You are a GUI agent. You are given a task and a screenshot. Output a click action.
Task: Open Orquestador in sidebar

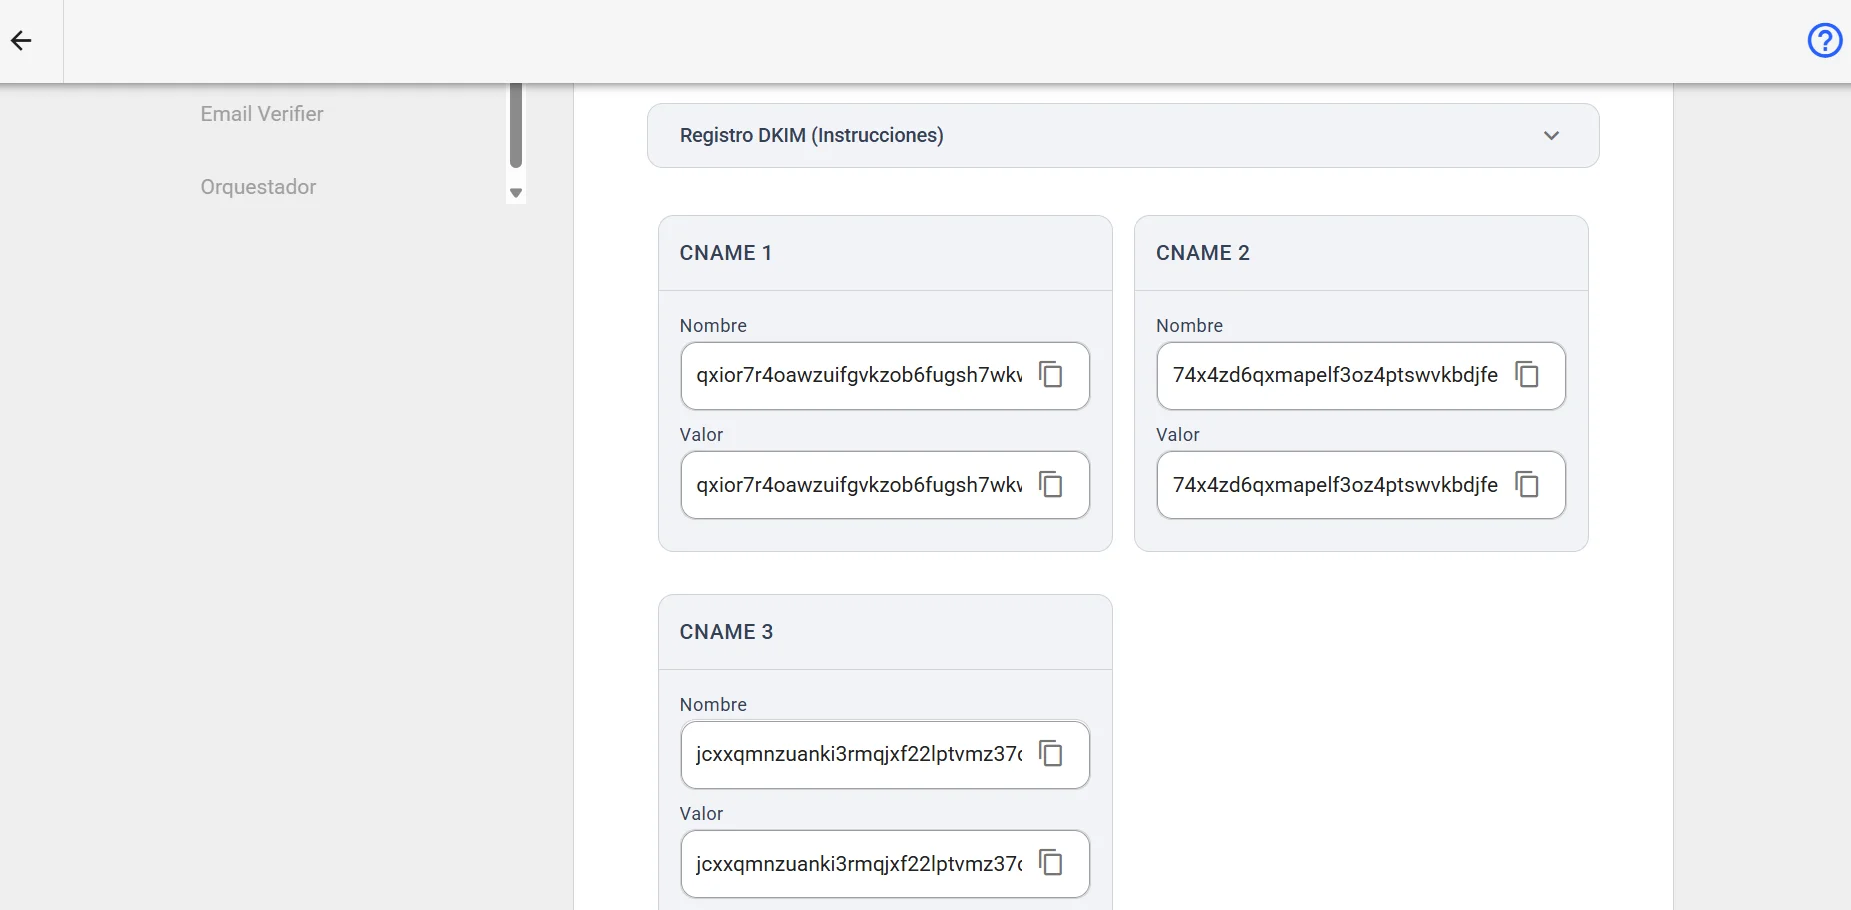(x=258, y=187)
